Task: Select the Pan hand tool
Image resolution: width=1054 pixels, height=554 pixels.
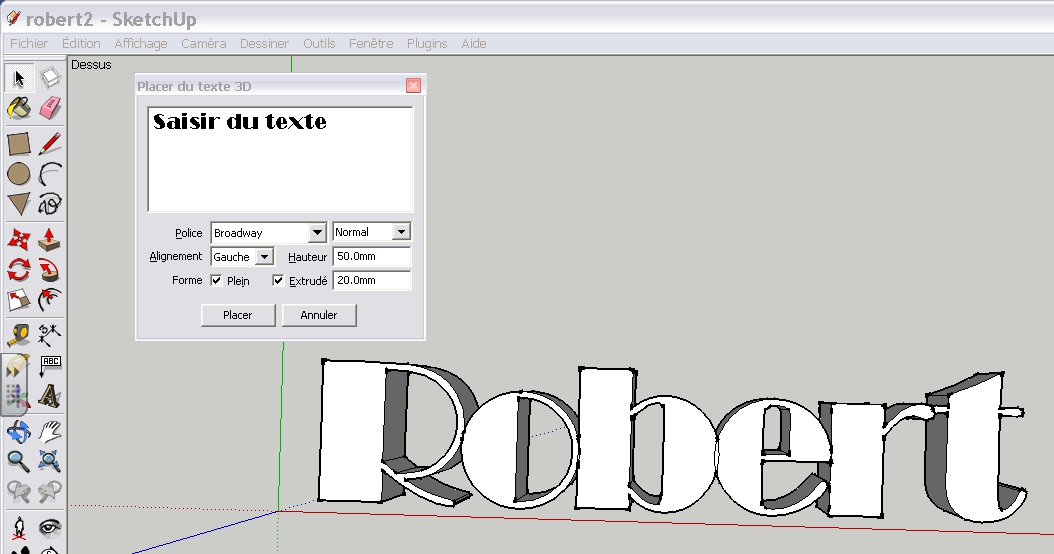Action: coord(50,432)
